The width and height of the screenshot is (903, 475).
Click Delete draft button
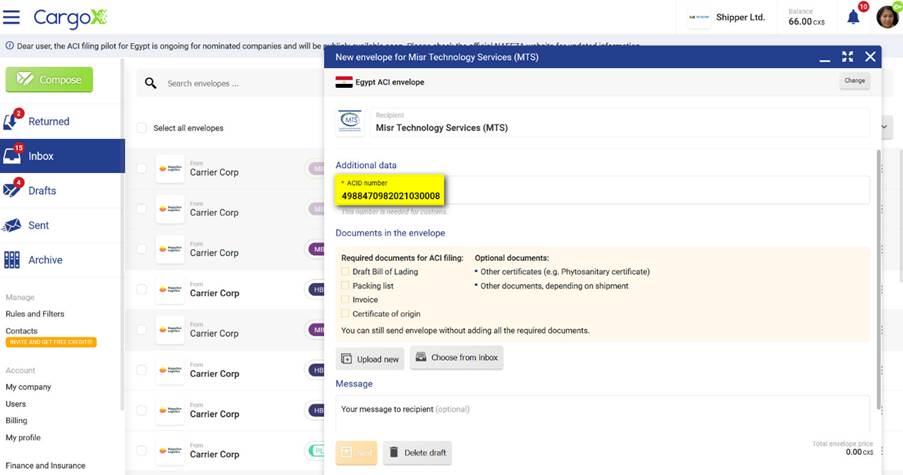pyautogui.click(x=418, y=453)
